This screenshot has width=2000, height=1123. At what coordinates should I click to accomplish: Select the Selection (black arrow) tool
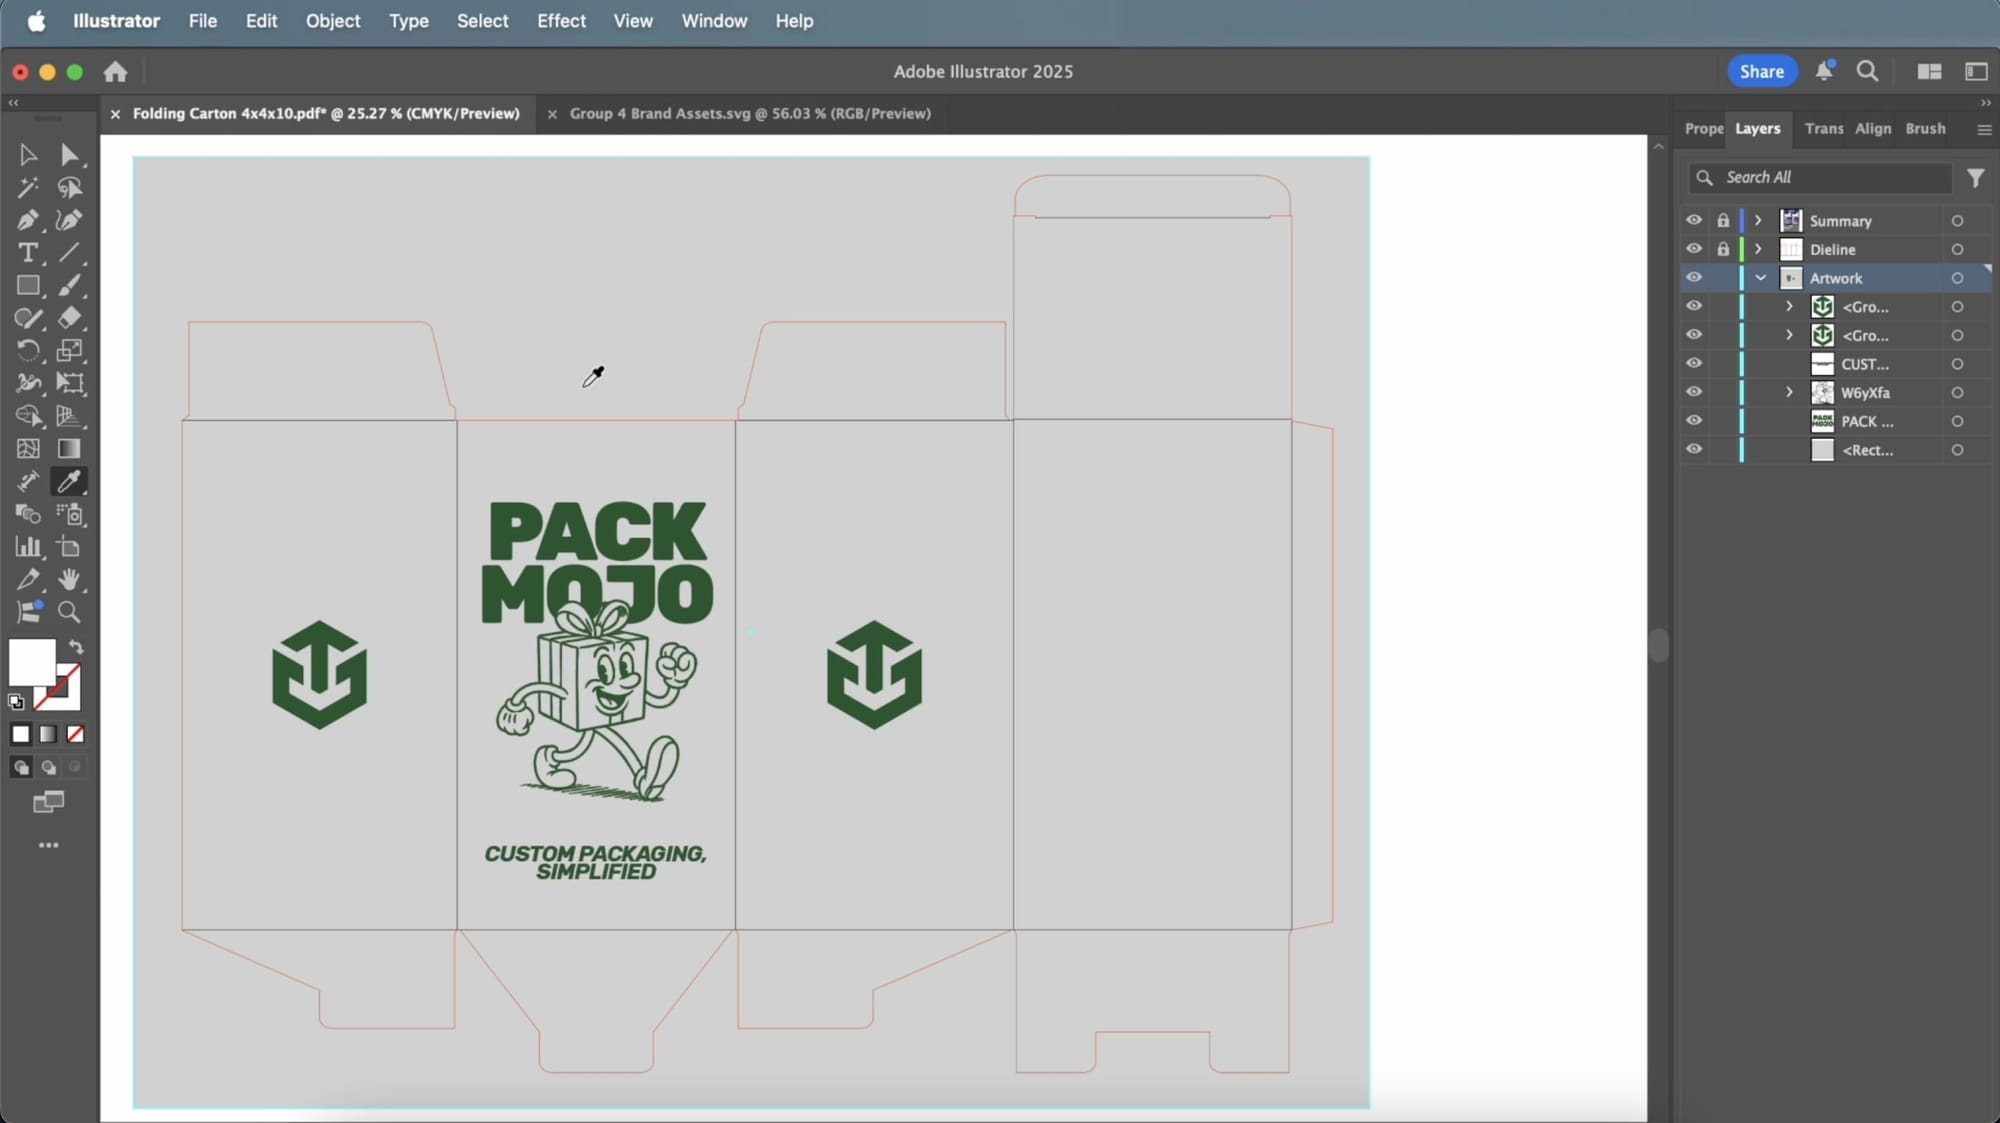point(28,155)
